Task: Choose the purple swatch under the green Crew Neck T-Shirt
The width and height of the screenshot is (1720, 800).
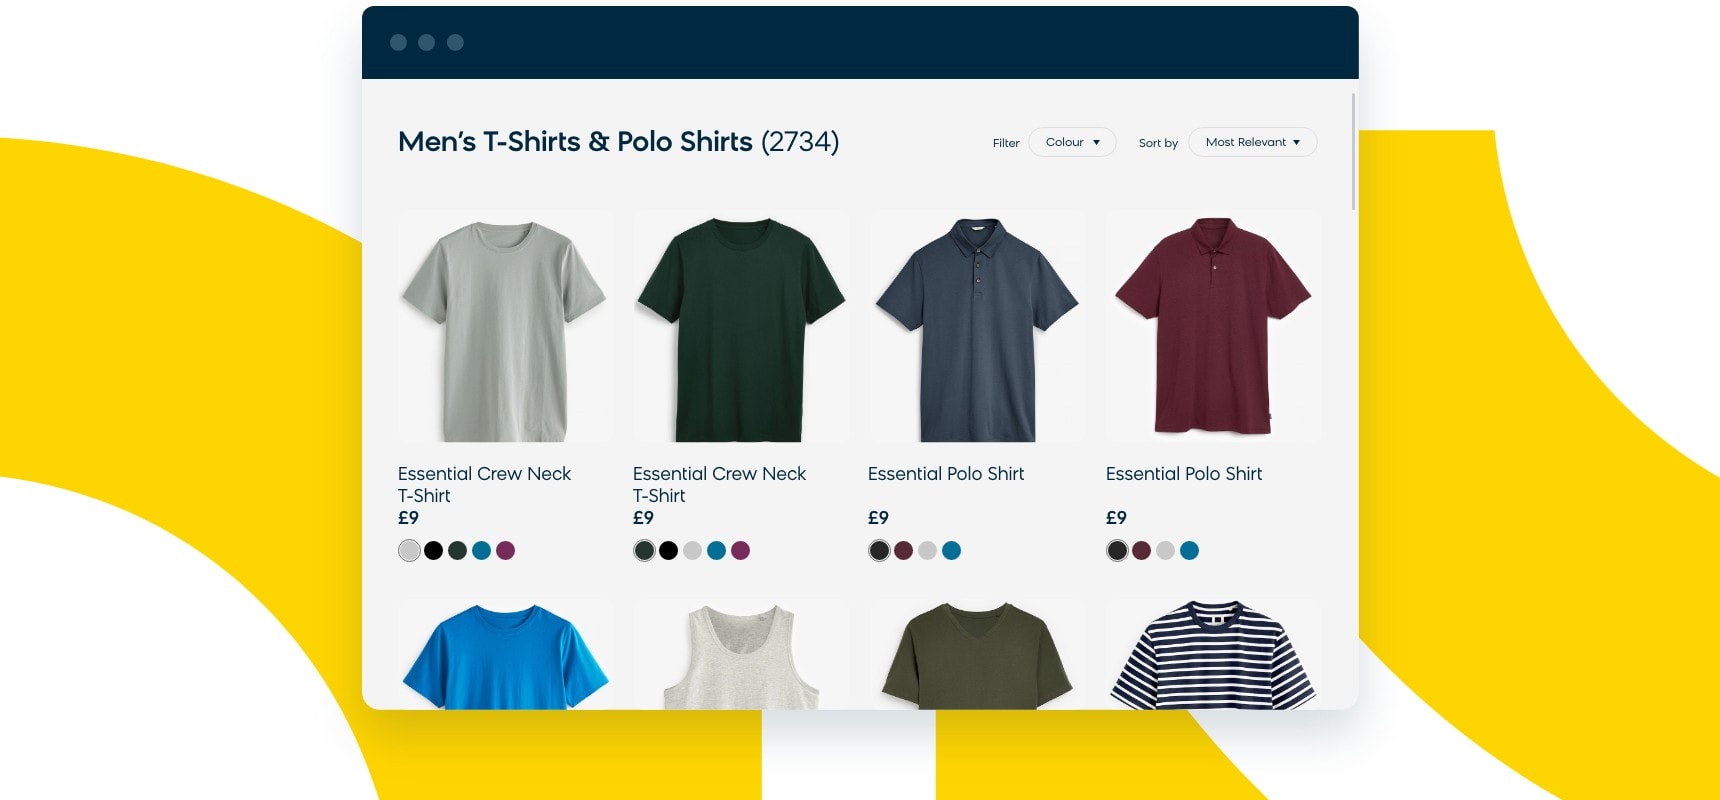Action: 740,550
